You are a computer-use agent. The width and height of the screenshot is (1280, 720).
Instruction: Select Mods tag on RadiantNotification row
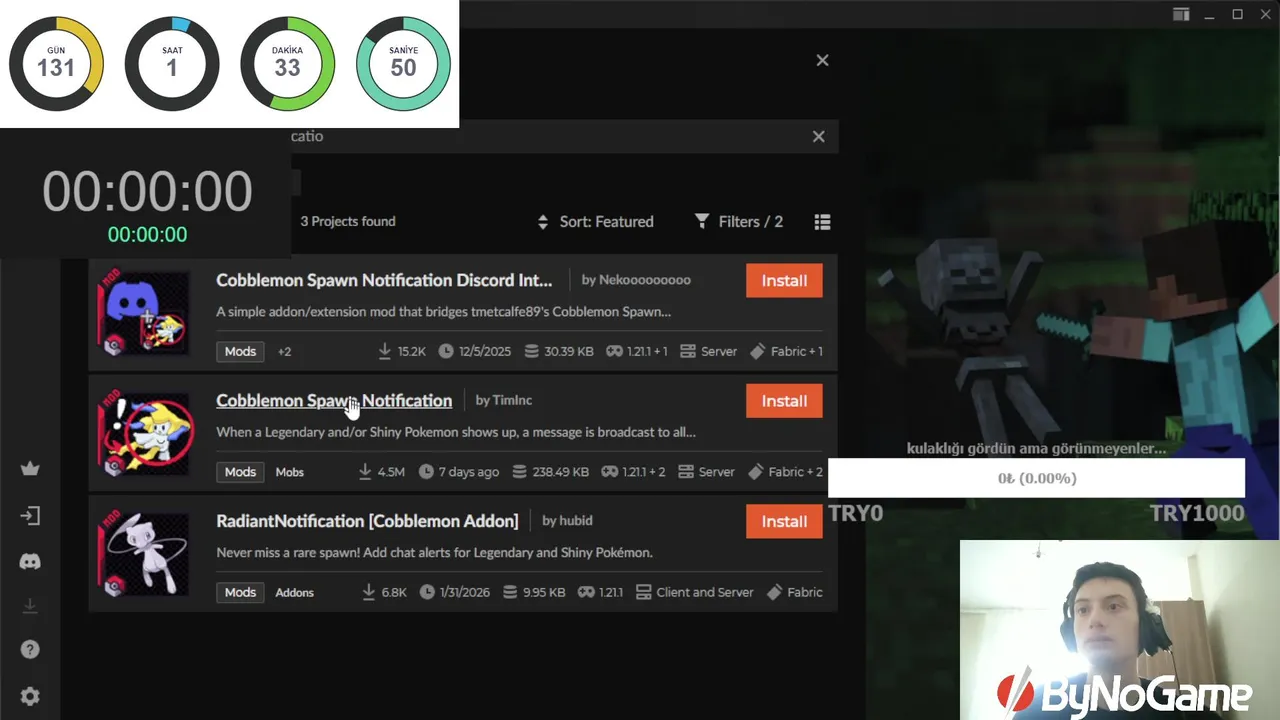coord(240,592)
